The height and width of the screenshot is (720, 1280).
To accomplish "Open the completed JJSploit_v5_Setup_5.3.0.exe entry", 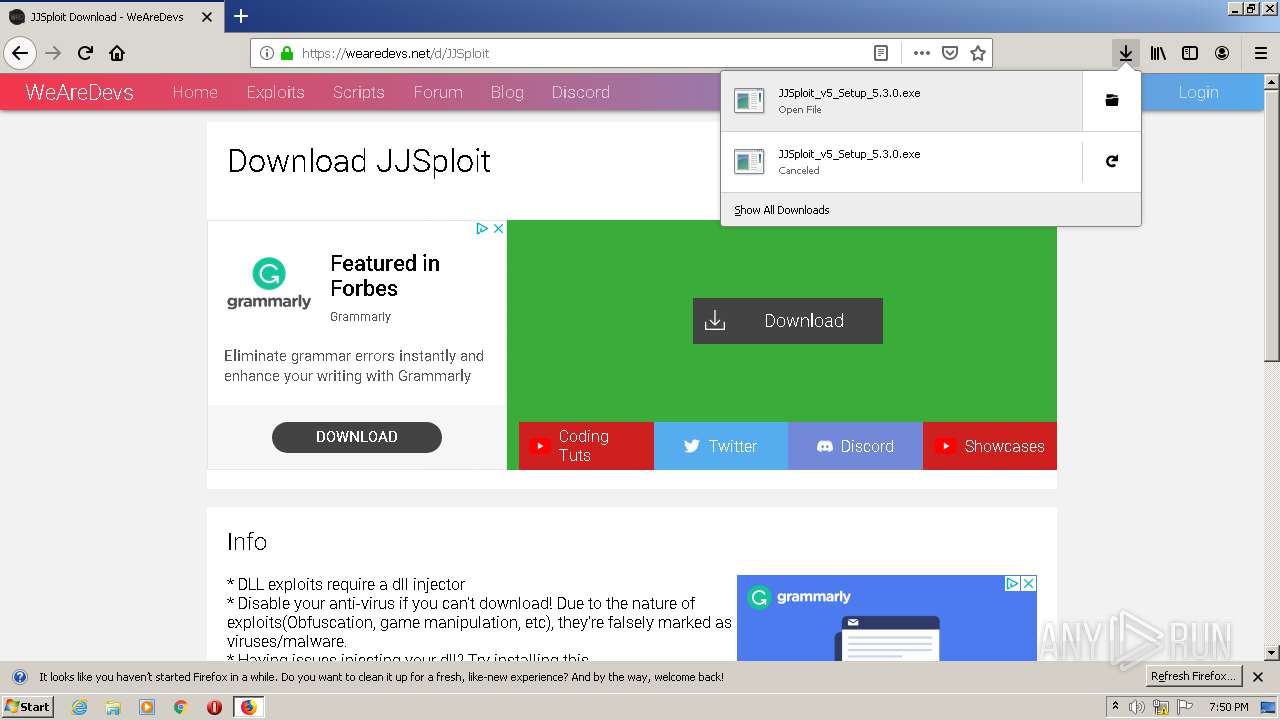I will 901,101.
